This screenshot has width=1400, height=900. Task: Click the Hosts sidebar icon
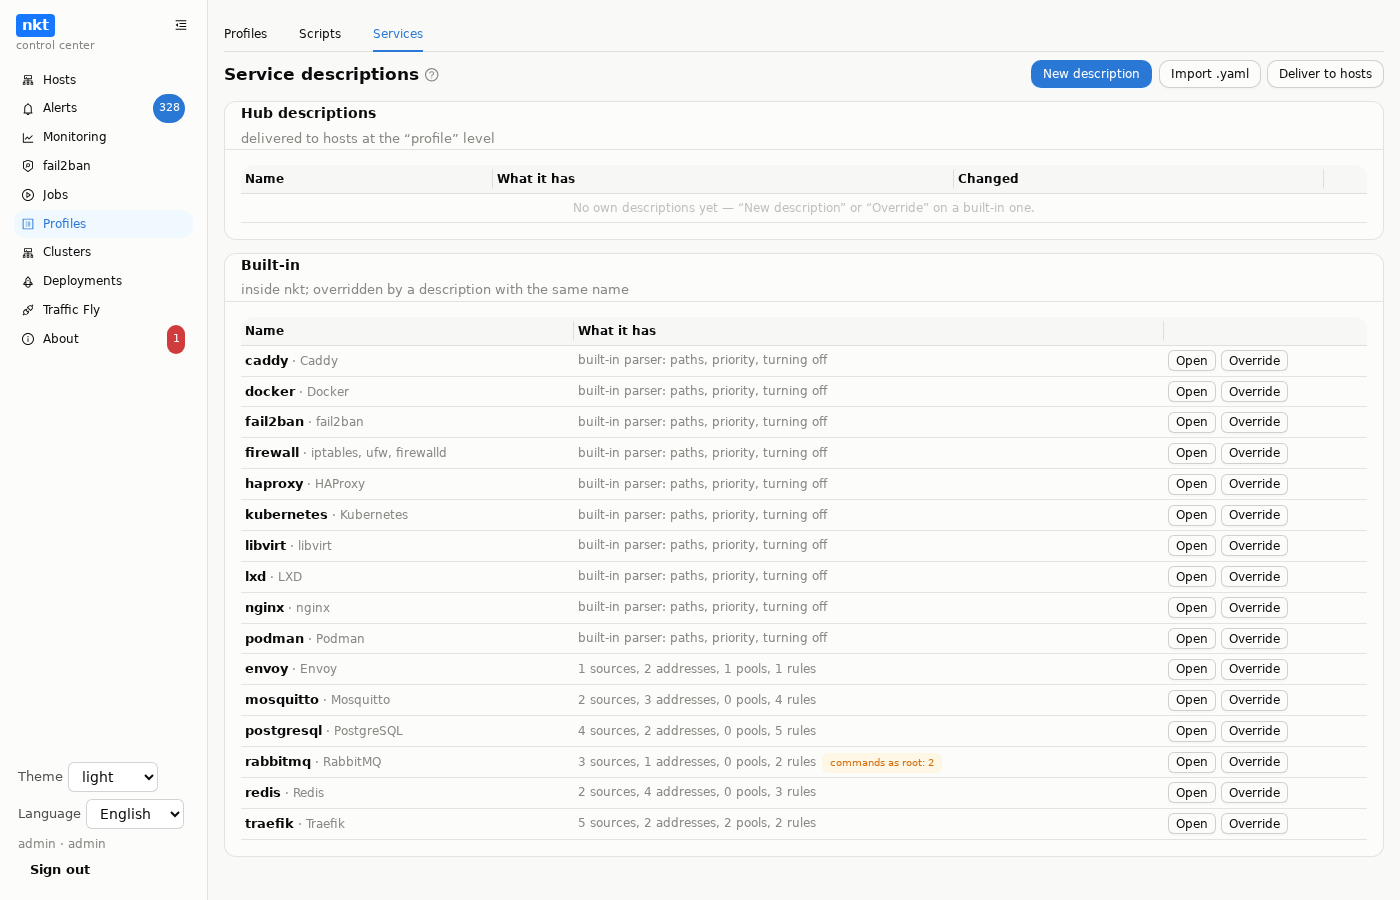click(x=28, y=80)
